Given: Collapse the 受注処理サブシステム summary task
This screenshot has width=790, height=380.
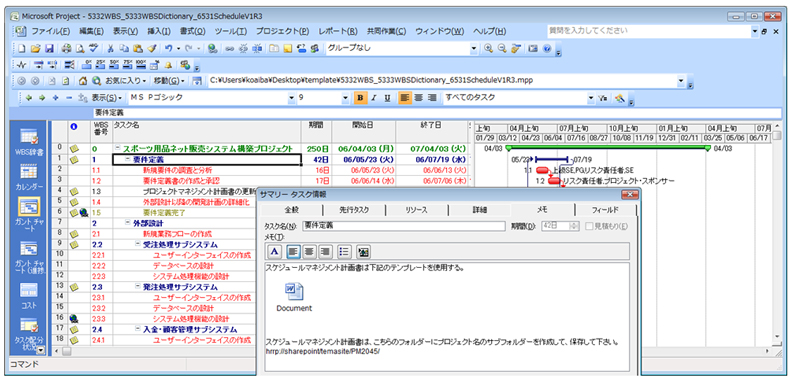Looking at the screenshot, I should pyautogui.click(x=138, y=244).
